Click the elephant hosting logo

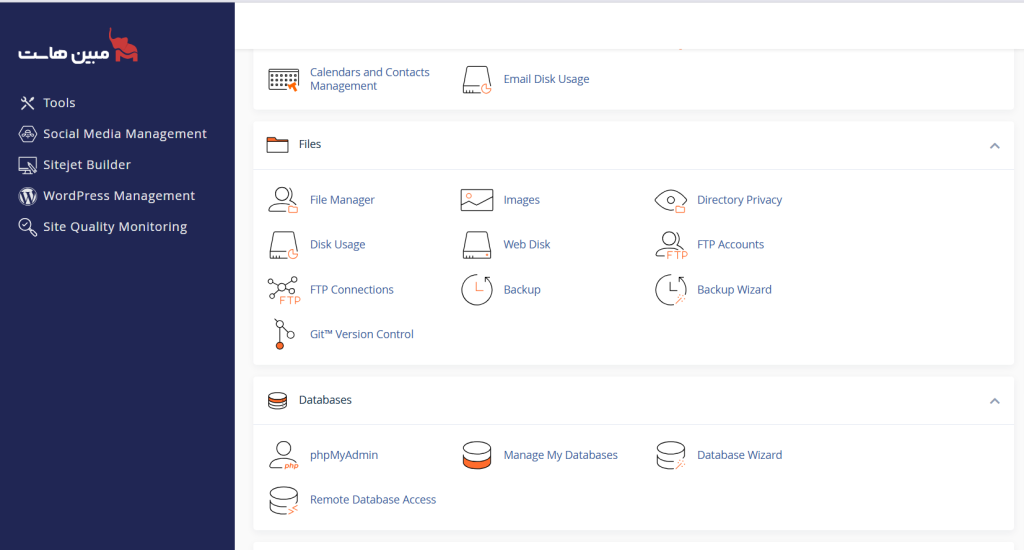point(78,46)
